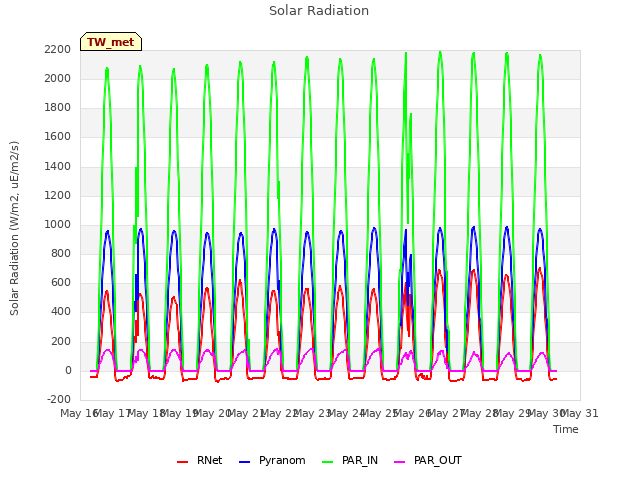
Task: Click the red RNet legend swatch
Action: coord(182,462)
